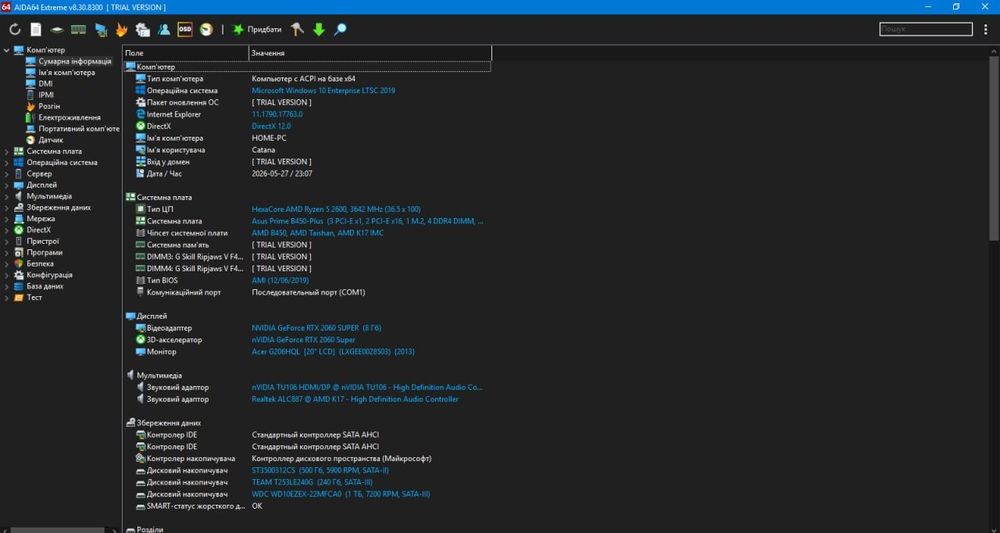The image size is (1000, 533).
Task: Click the sensor gauge toolbar icon
Action: pos(206,29)
